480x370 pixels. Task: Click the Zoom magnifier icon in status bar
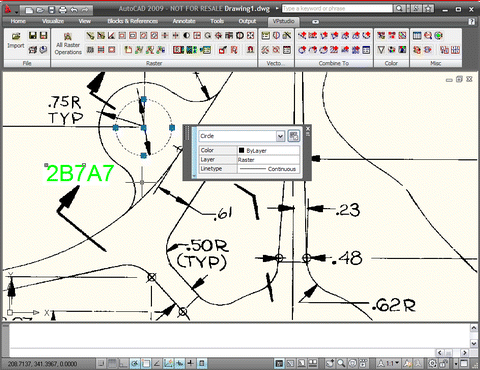coord(341,363)
